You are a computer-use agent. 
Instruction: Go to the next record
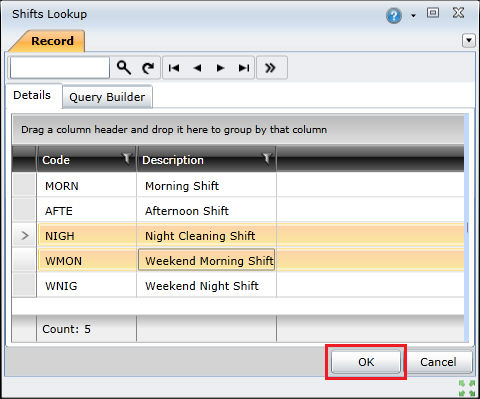(x=220, y=68)
